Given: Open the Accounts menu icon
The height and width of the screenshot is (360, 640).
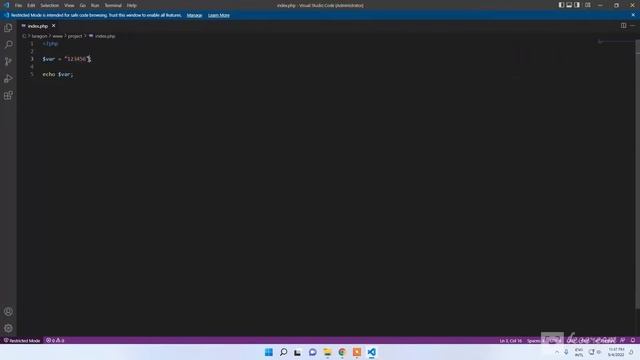Looking at the screenshot, I should point(8,311).
